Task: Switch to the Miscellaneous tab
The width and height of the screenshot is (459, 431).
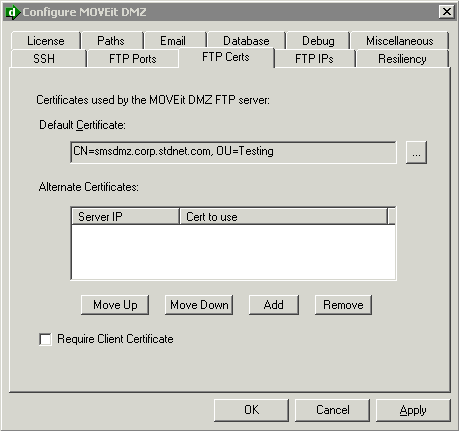Action: coord(400,41)
